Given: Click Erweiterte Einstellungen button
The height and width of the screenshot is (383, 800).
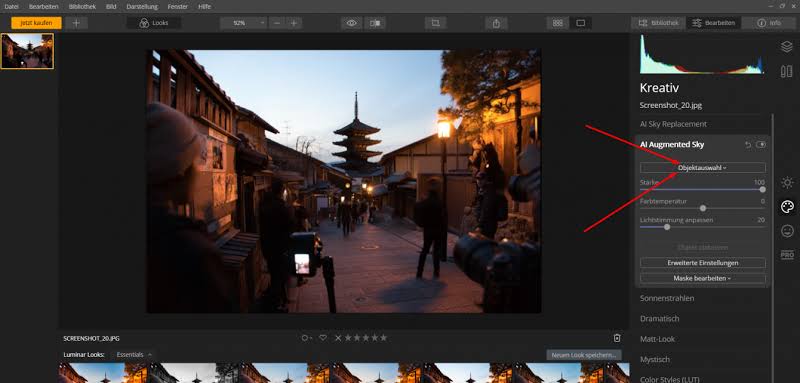Looking at the screenshot, I should pyautogui.click(x=703, y=263).
